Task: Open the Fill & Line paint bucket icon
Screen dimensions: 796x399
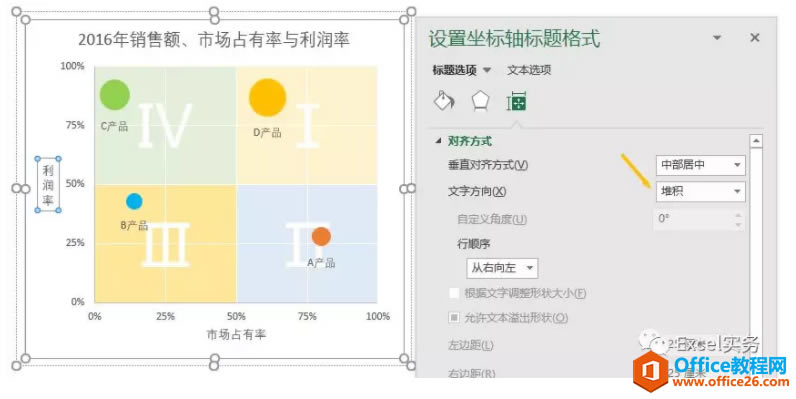Action: point(444,101)
